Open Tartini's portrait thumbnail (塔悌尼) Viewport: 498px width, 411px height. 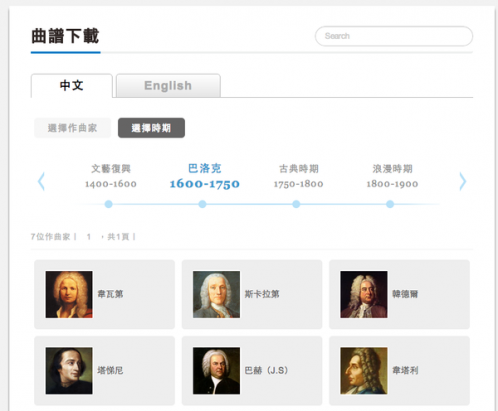(69, 371)
